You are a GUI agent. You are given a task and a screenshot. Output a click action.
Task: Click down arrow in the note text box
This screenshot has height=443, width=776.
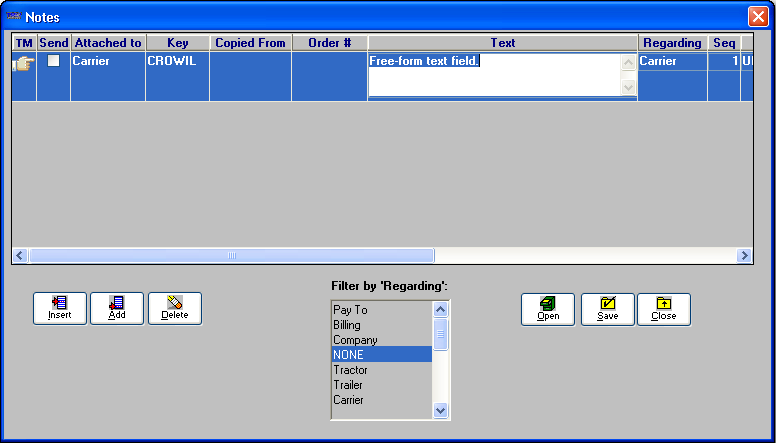click(x=629, y=88)
